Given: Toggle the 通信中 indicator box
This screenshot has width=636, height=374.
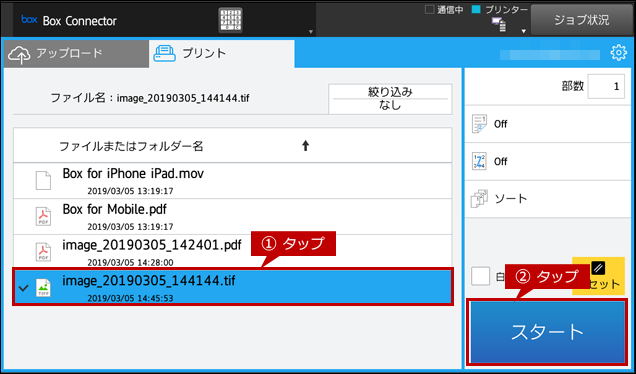Looking at the screenshot, I should point(429,9).
